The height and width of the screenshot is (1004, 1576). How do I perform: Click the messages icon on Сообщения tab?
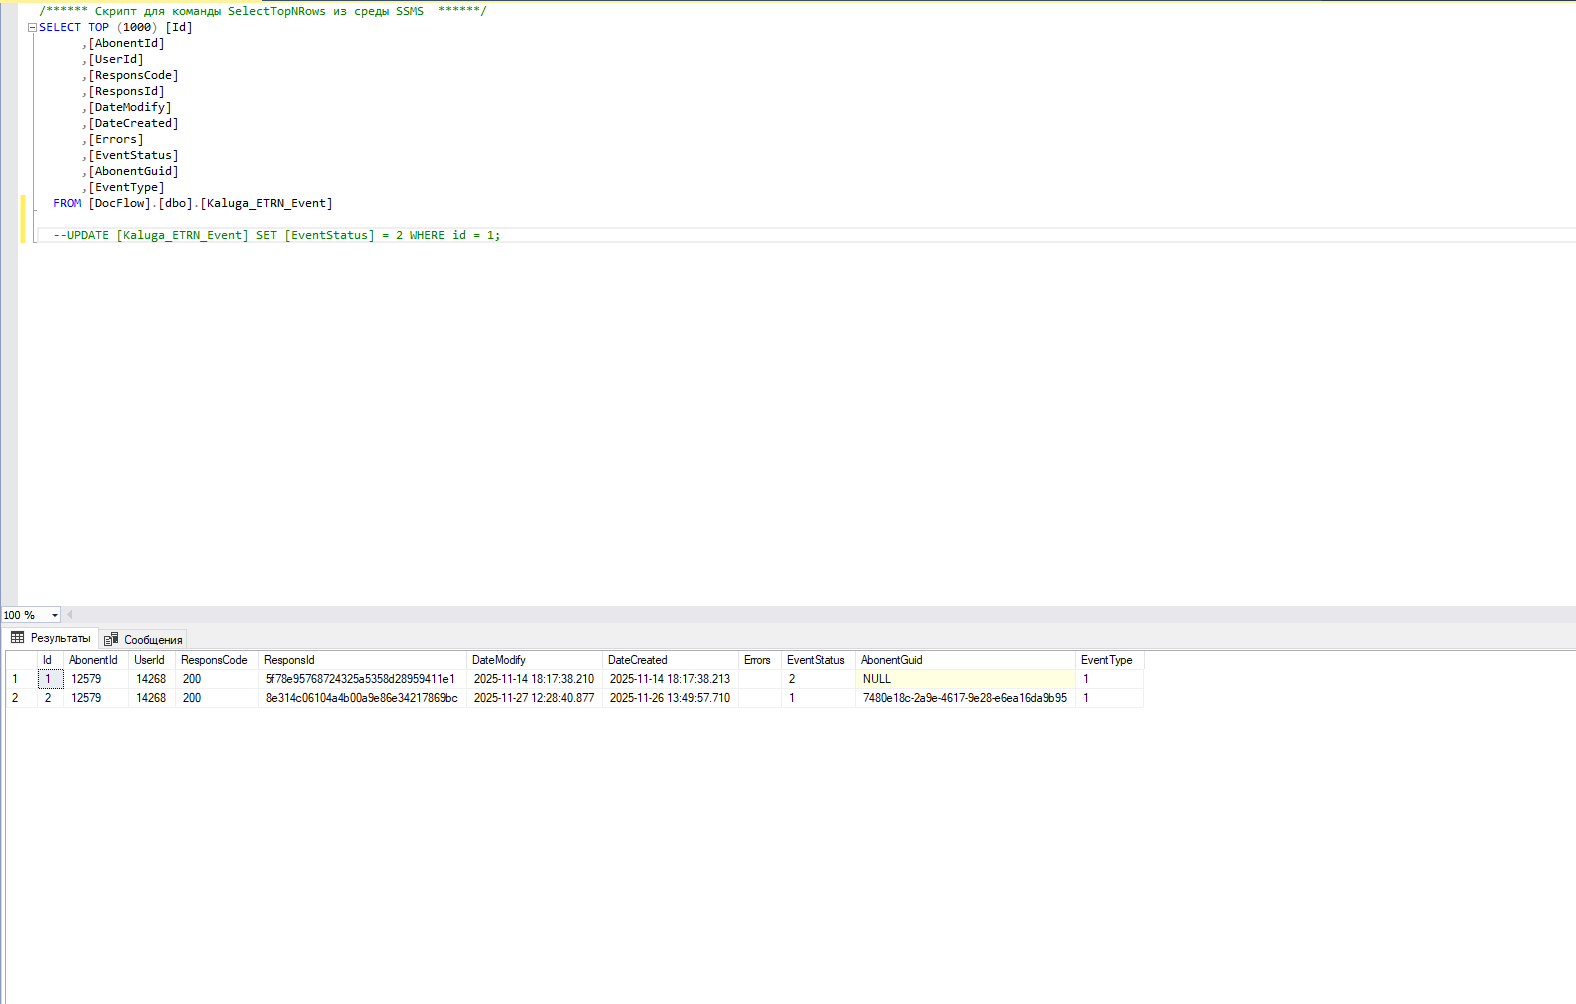(111, 639)
